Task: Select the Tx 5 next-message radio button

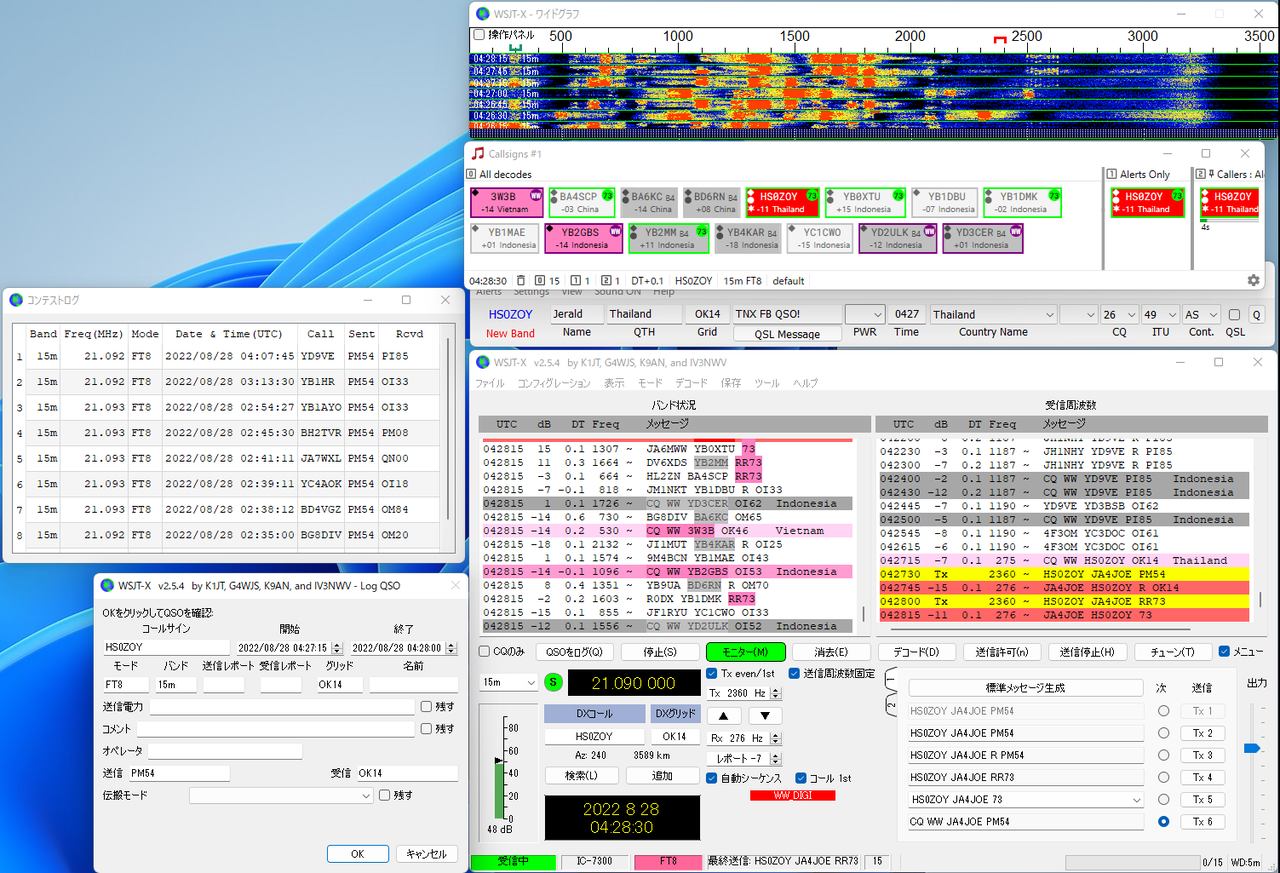Action: click(1162, 800)
